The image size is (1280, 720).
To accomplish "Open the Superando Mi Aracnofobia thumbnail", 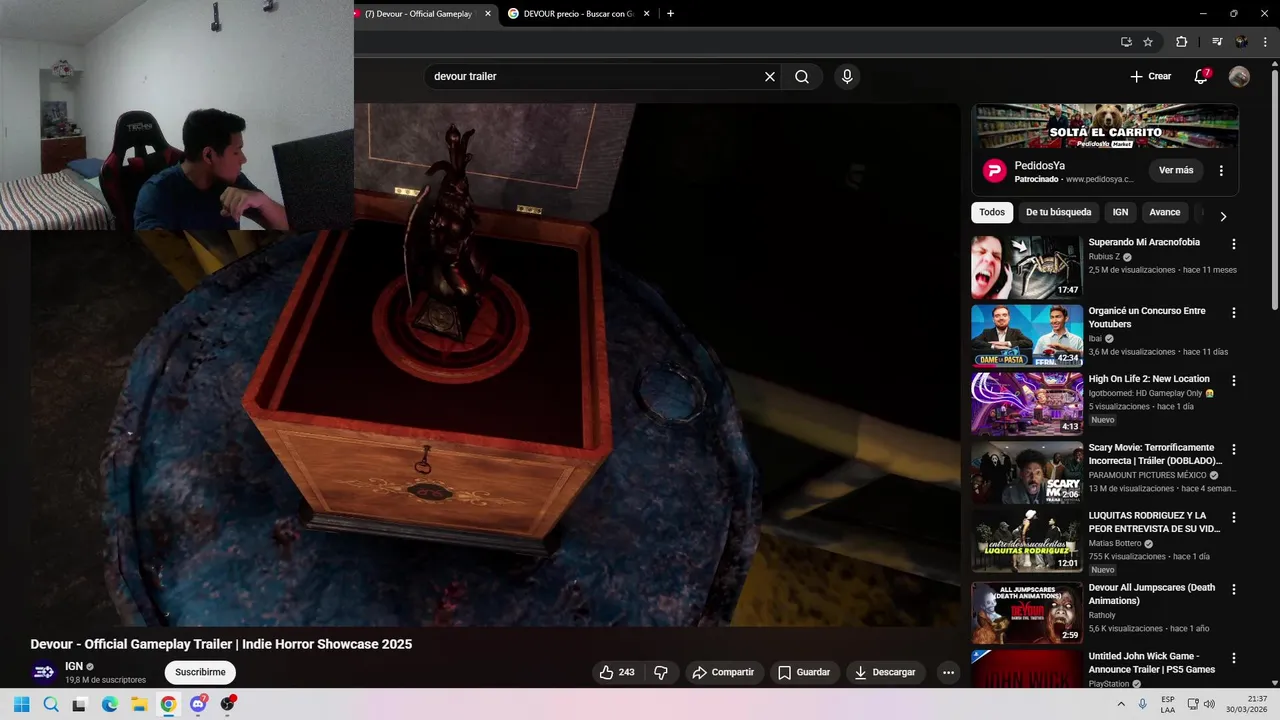I will [x=1027, y=267].
